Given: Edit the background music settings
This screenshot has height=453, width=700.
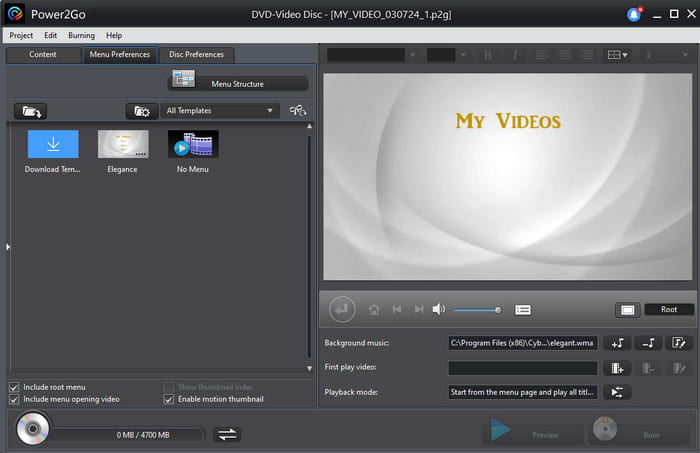Looking at the screenshot, I should [679, 343].
